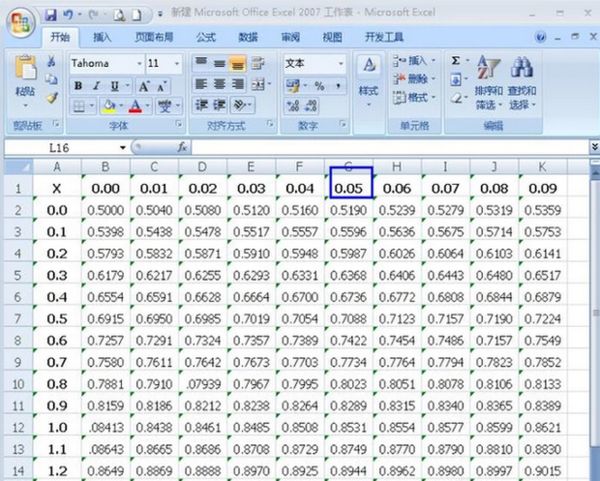The height and width of the screenshot is (481, 600).
Task: Click the AutoSum sigma icon
Action: [455, 60]
